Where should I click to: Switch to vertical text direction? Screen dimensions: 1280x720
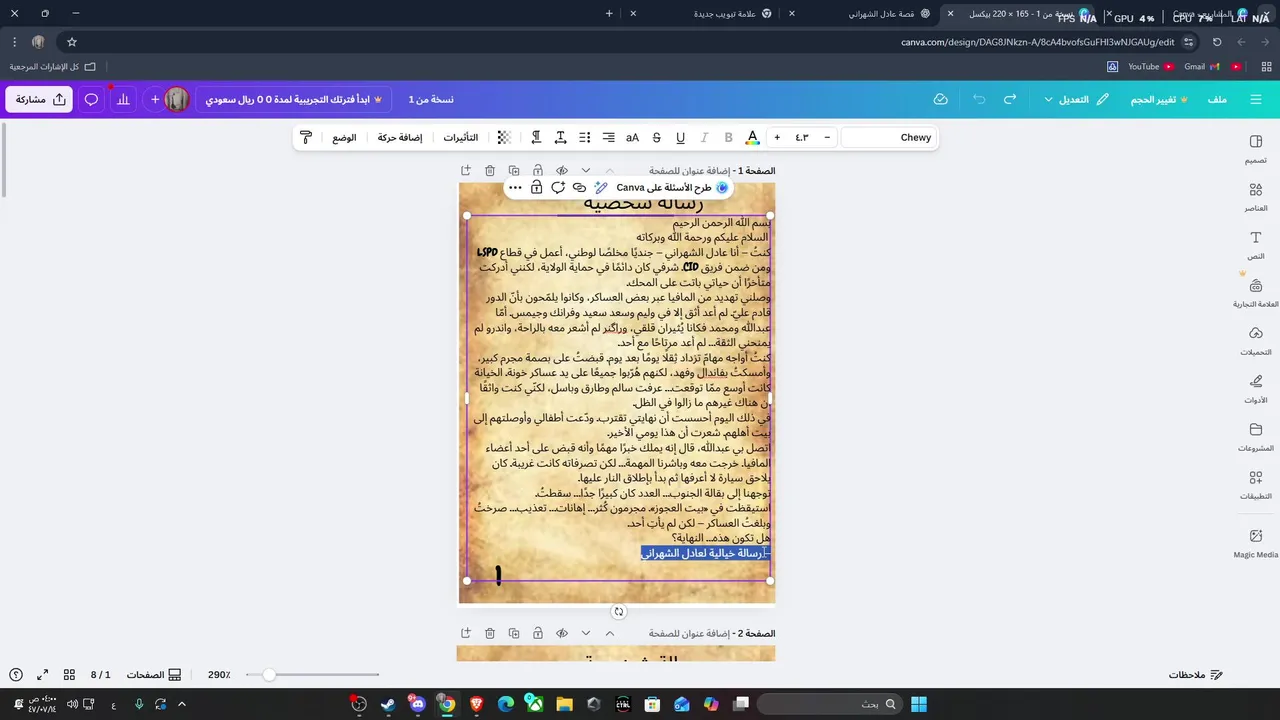click(536, 137)
